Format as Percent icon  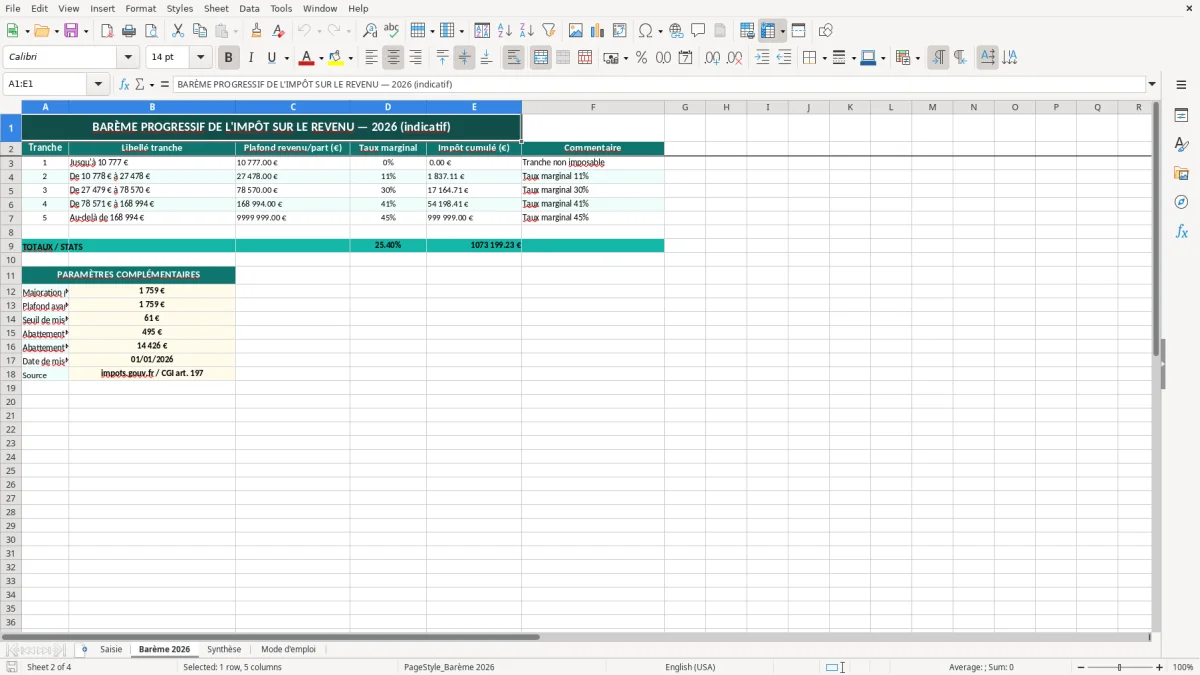[x=642, y=58]
